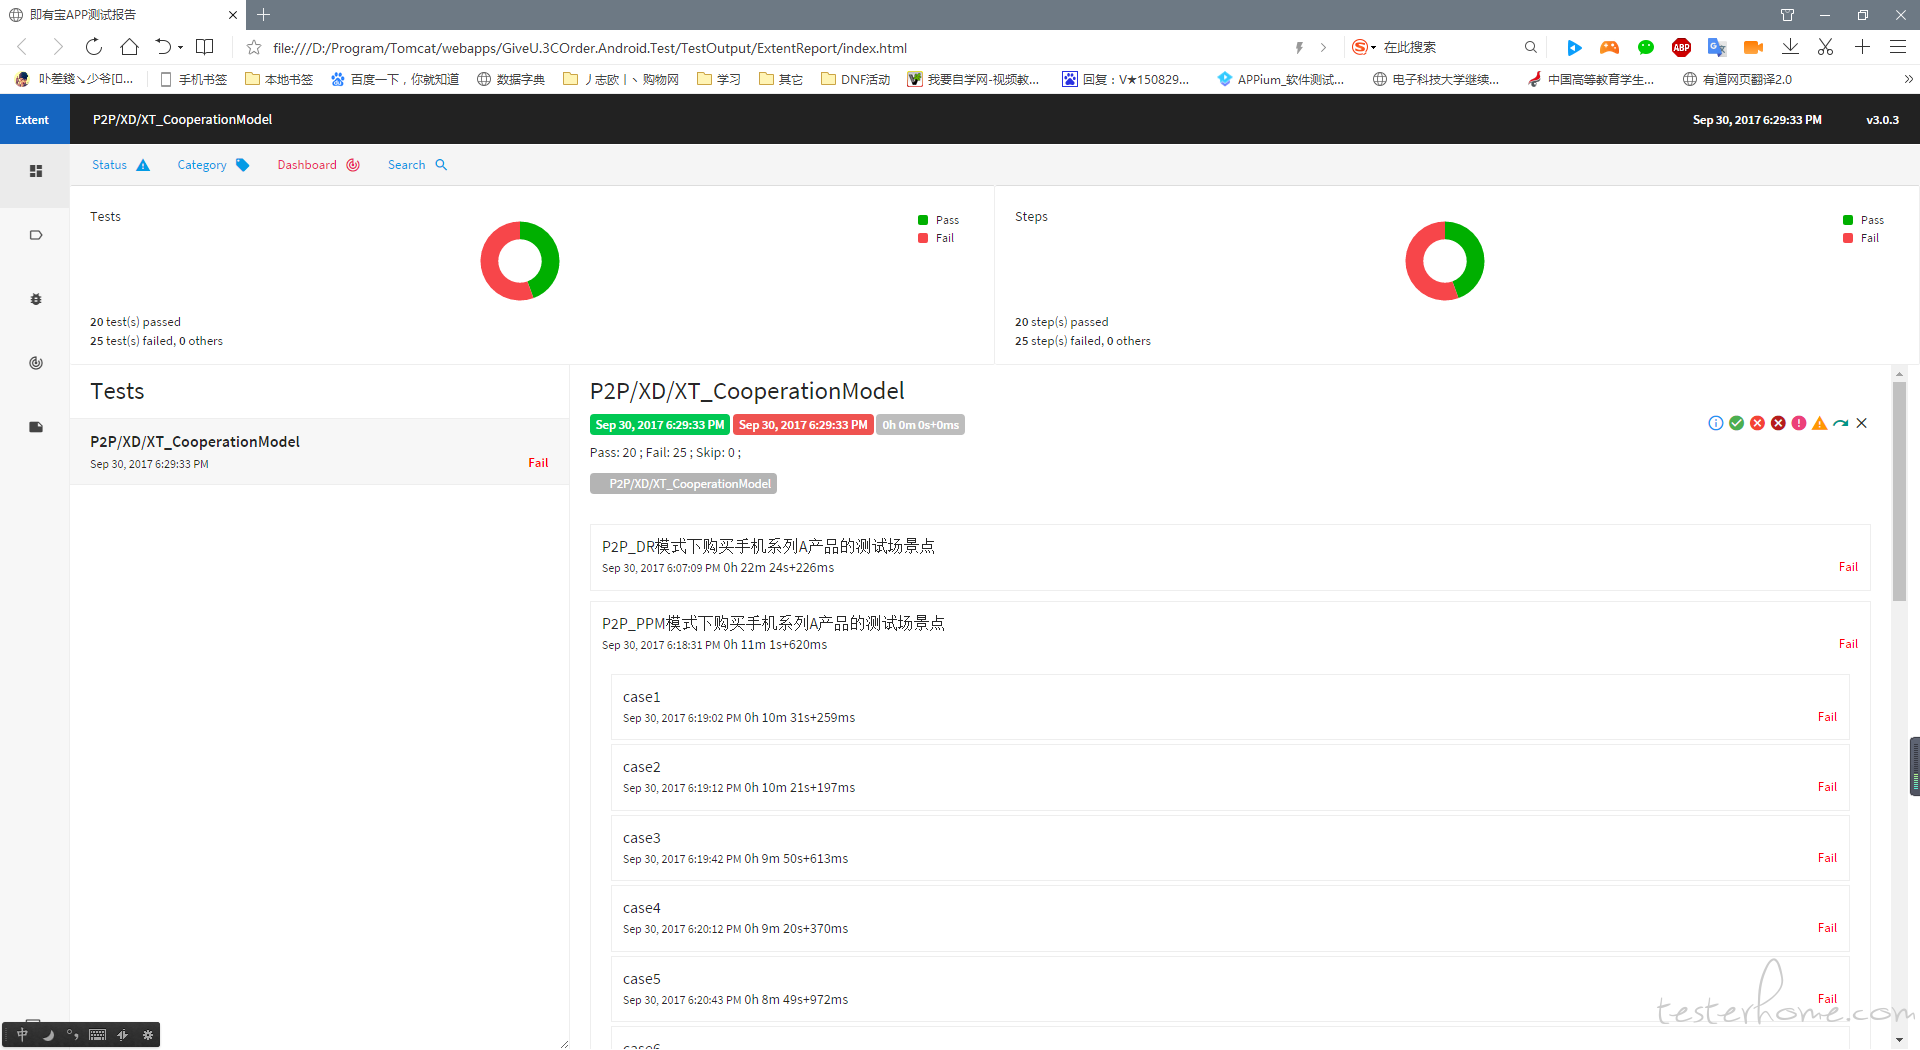Open the category tag sidebar icon
This screenshot has height=1050, width=1920.
pyautogui.click(x=35, y=236)
